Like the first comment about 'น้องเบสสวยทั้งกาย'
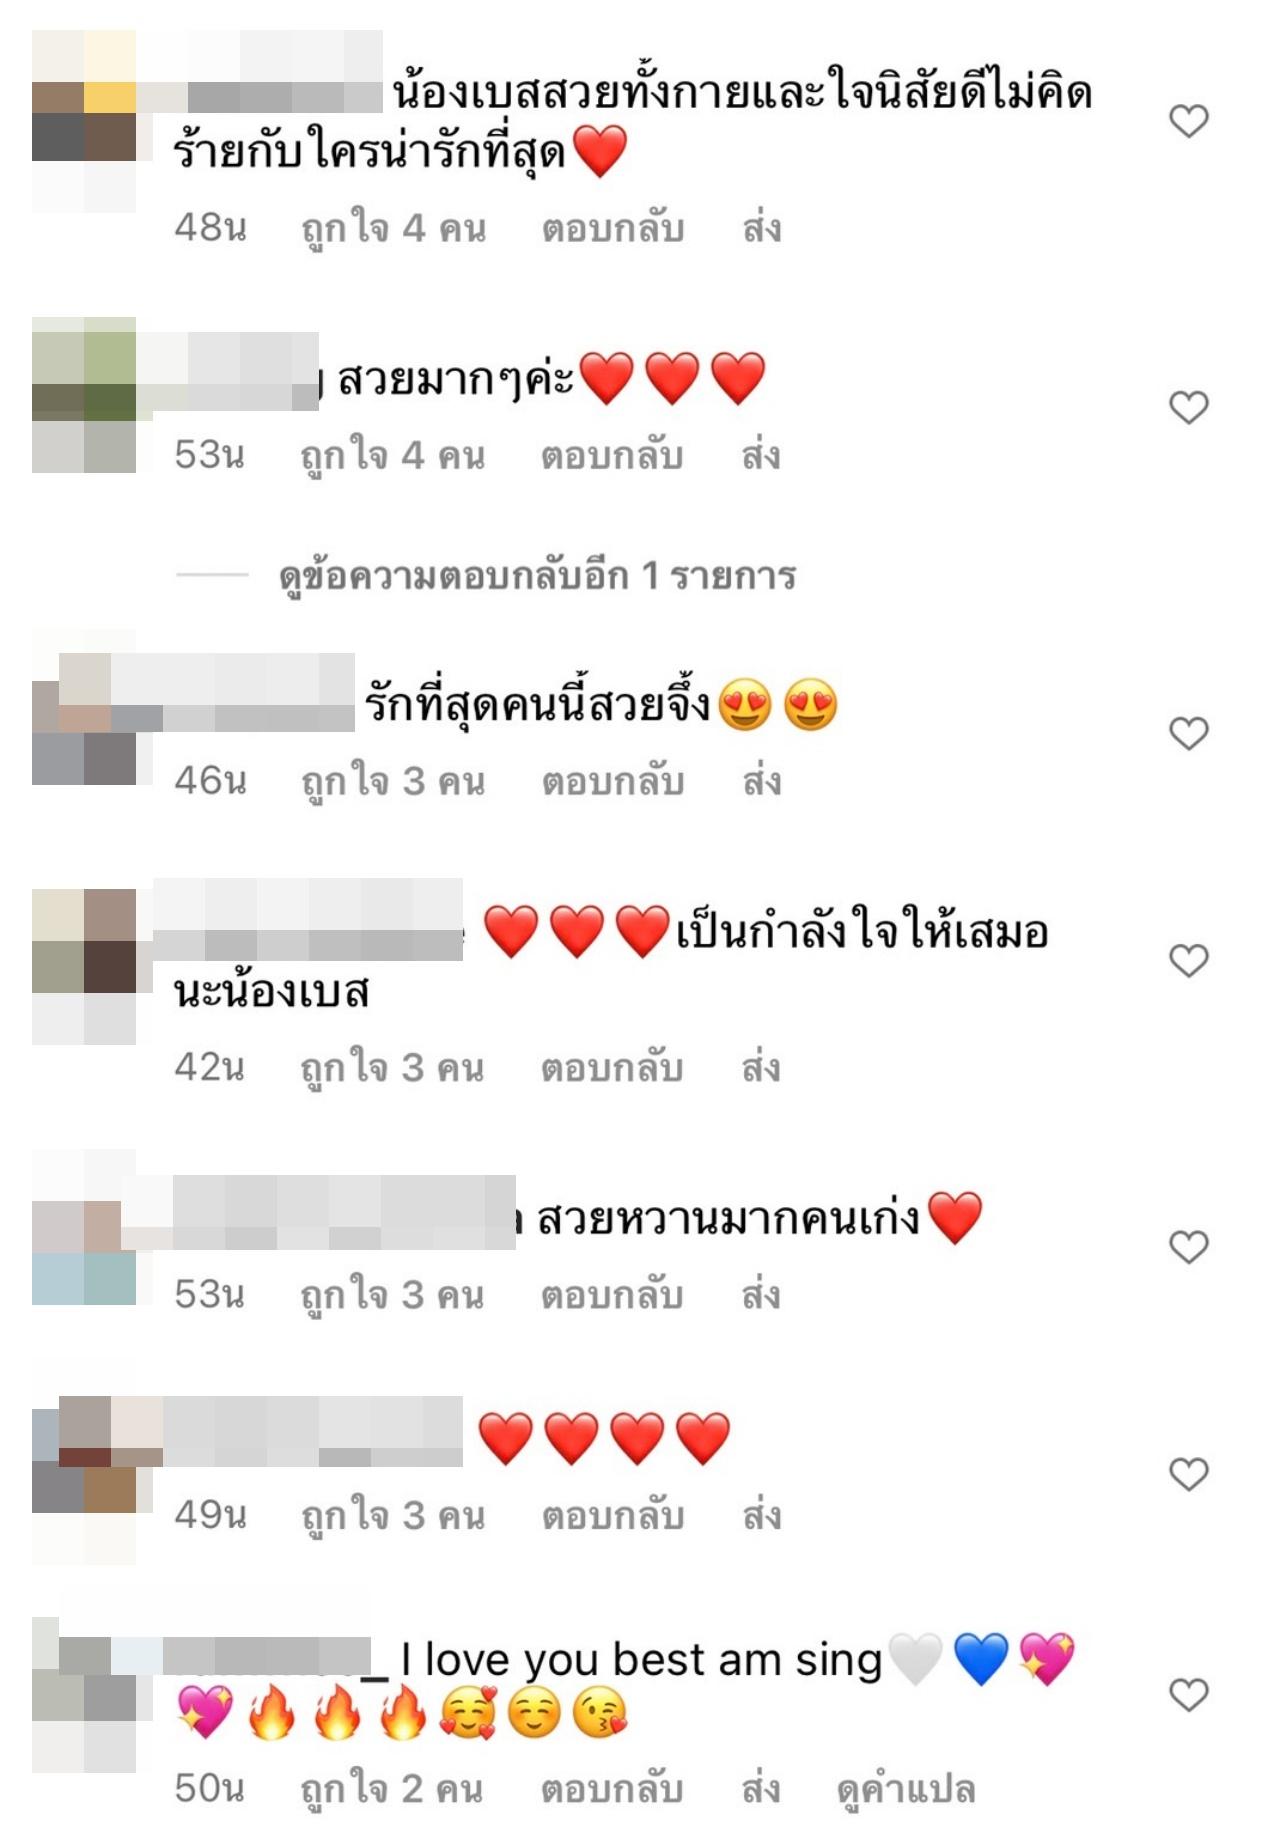Screen dimensions: 1280x1833 [x=1189, y=121]
